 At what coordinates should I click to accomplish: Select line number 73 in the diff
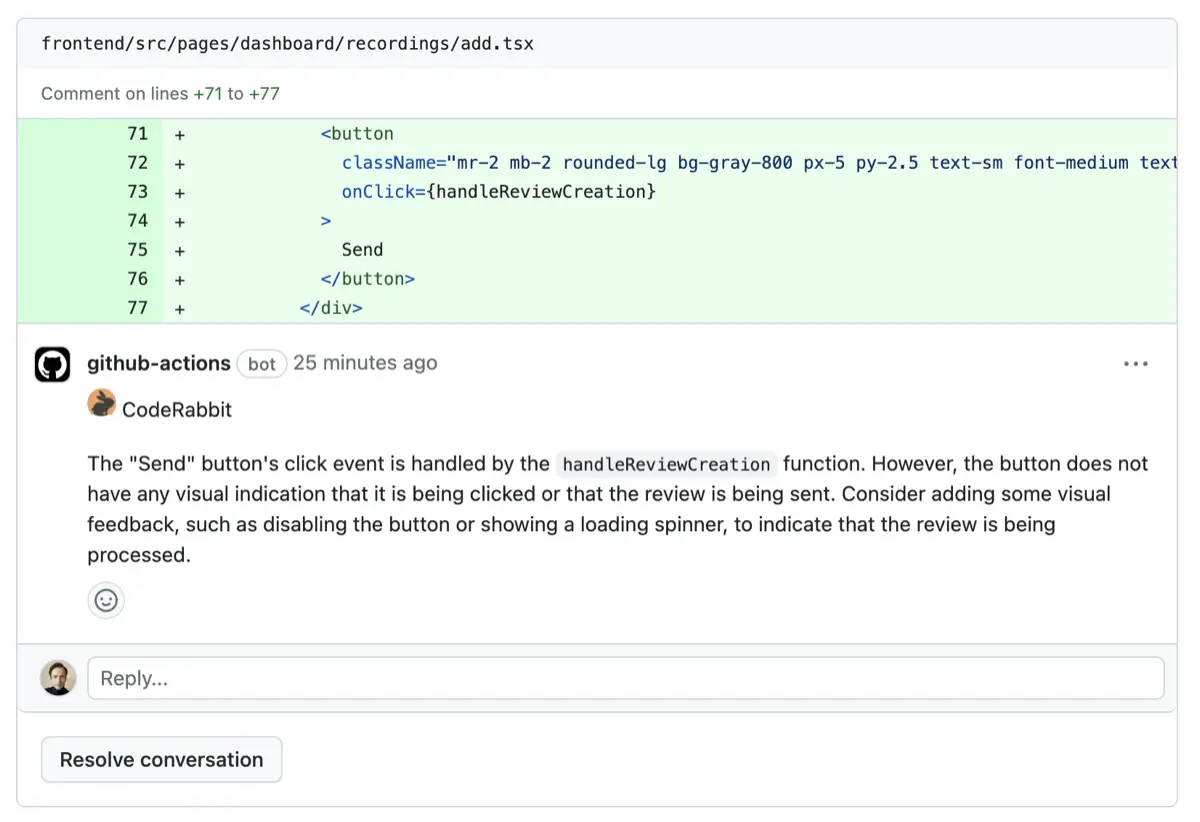click(x=137, y=192)
